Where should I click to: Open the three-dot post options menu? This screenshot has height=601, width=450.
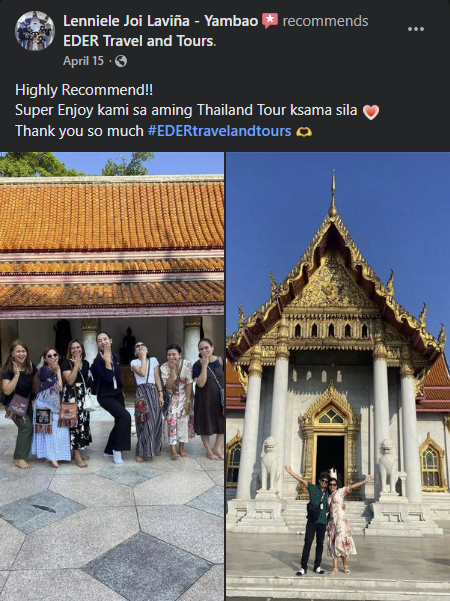click(416, 29)
